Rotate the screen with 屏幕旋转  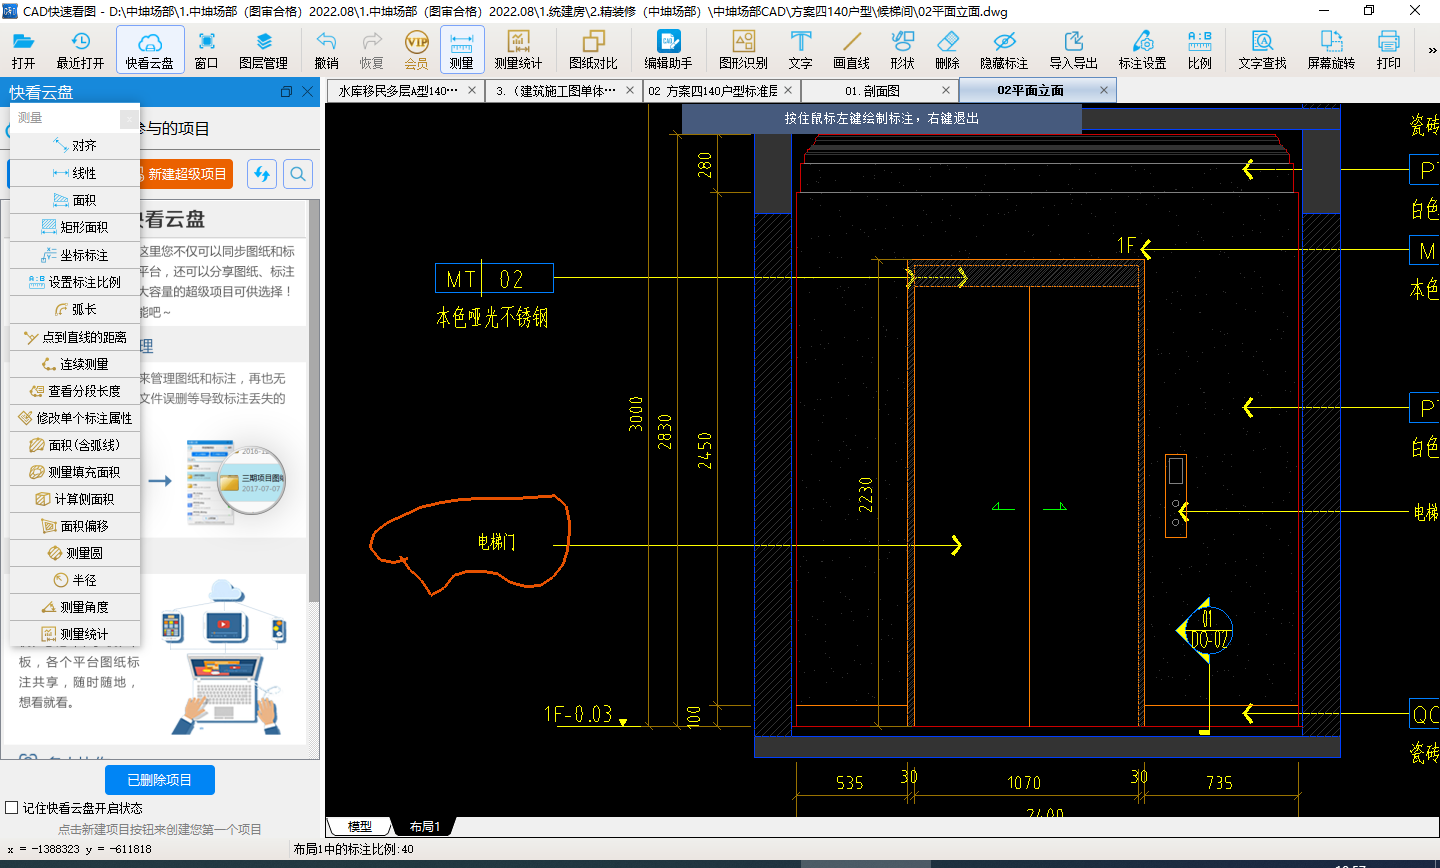coord(1331,50)
